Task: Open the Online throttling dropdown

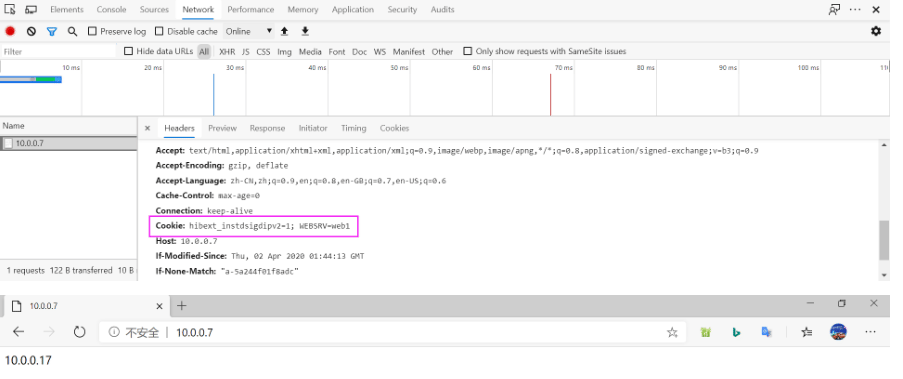Action: 248,31
